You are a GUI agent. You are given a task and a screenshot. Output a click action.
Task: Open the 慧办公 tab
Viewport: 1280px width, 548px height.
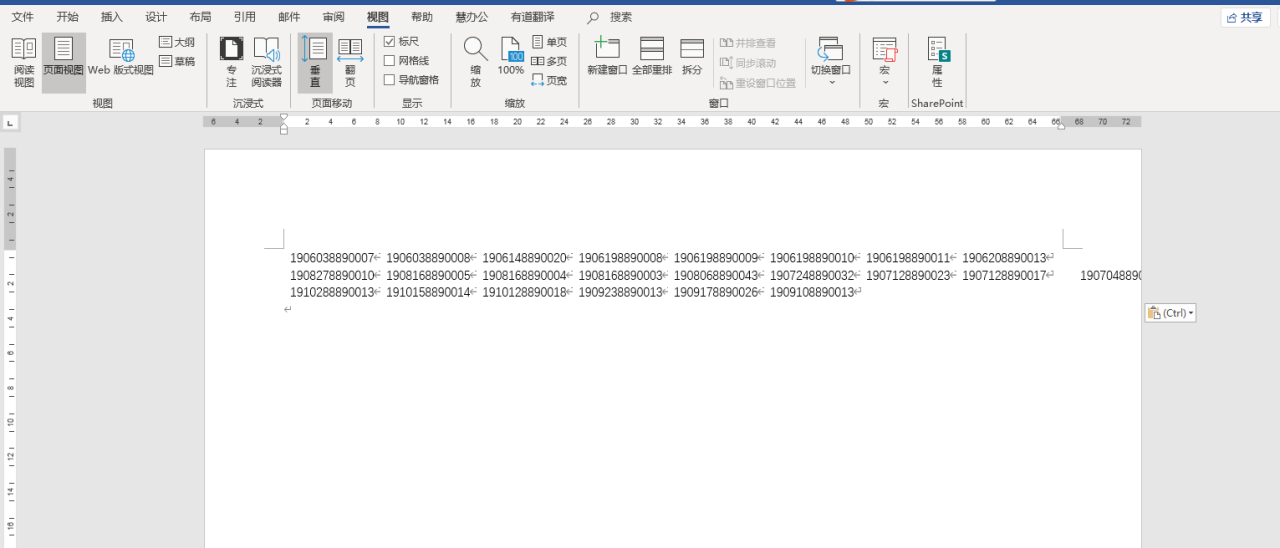(x=472, y=17)
